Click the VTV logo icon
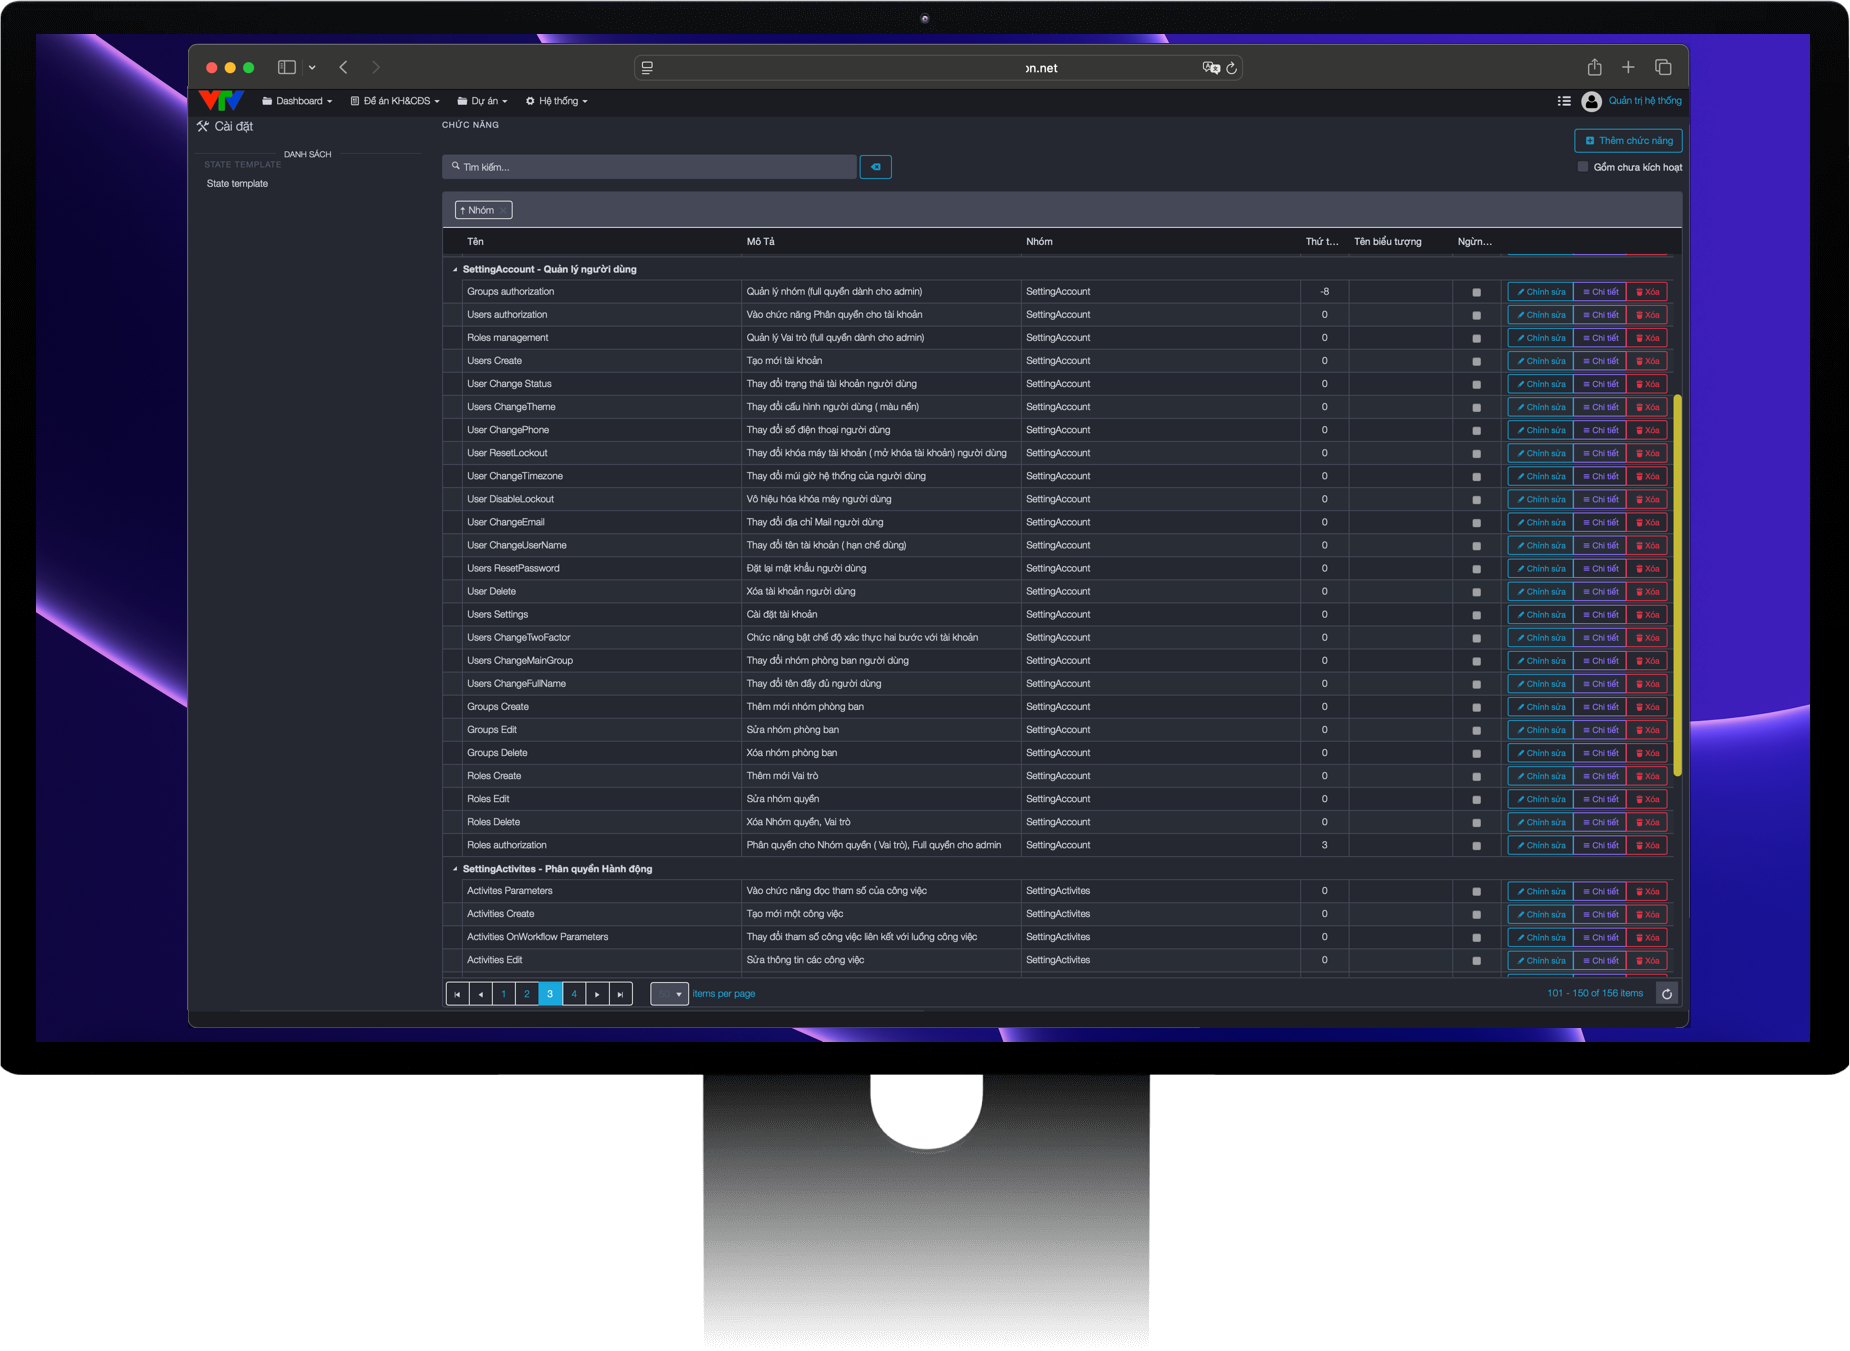The width and height of the screenshot is (1850, 1351). [221, 101]
